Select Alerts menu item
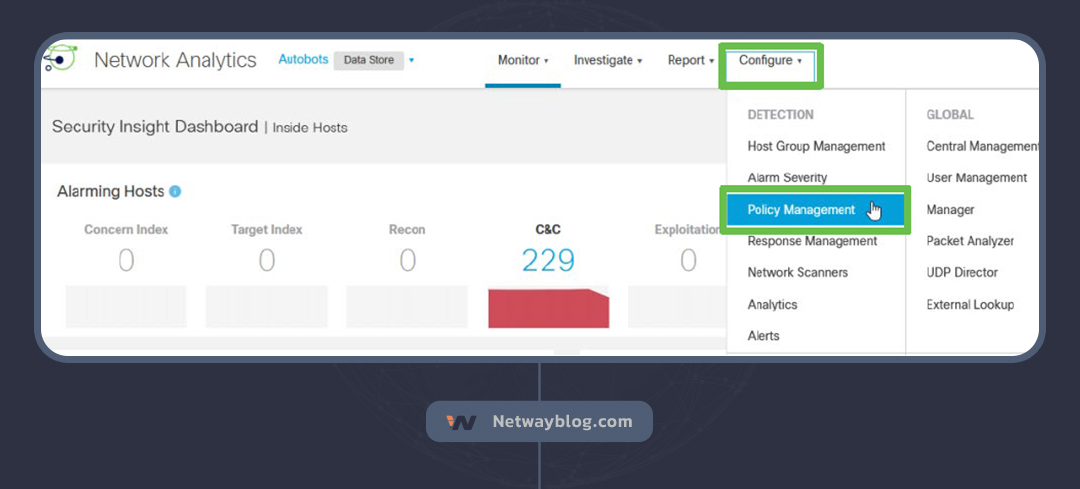This screenshot has height=489, width=1080. 763,336
